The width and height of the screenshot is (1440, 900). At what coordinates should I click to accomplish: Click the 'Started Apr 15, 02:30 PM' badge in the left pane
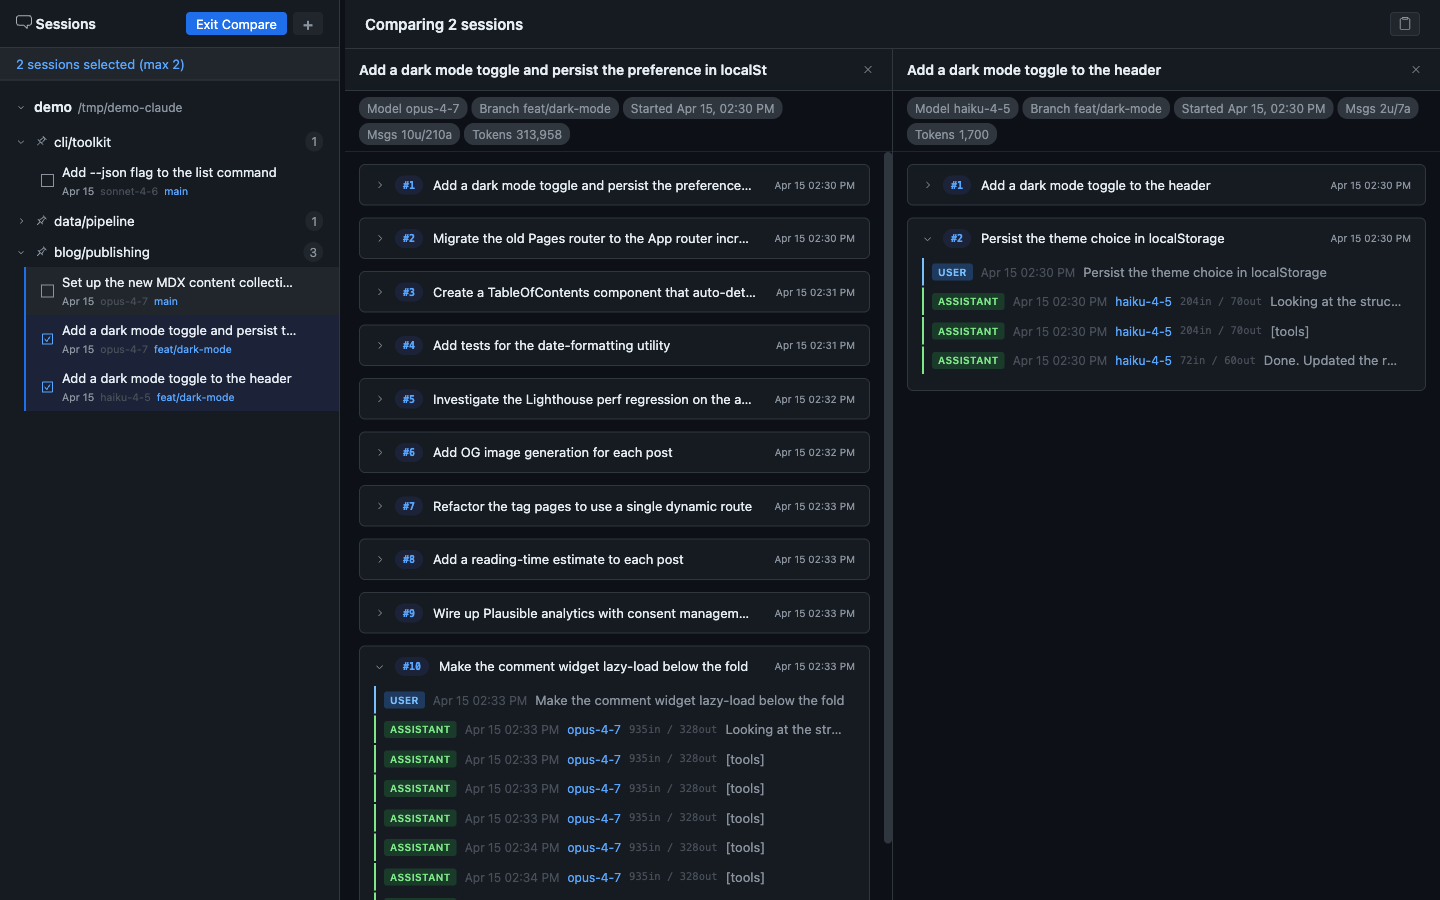click(702, 108)
